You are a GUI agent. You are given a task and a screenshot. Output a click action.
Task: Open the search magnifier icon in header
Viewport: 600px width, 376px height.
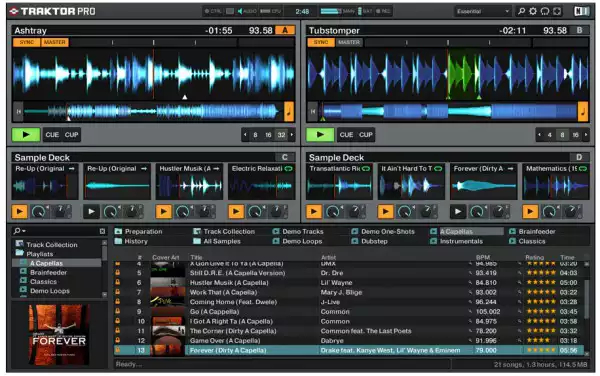[x=521, y=11]
